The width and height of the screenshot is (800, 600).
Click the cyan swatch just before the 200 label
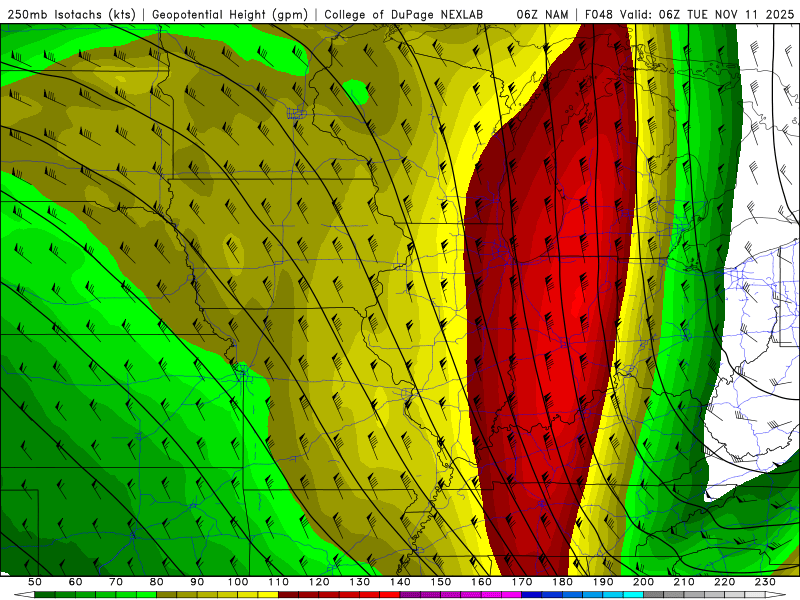point(634,595)
